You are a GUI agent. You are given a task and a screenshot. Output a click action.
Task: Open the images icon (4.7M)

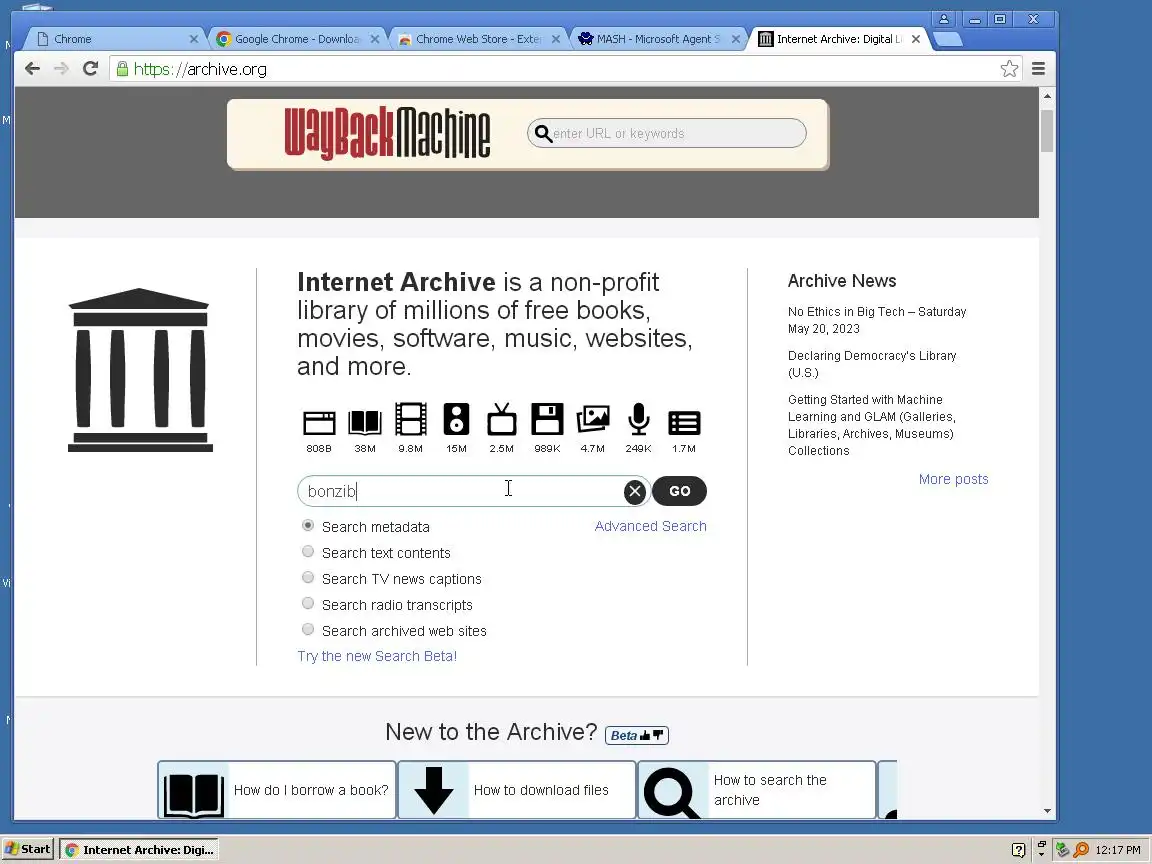[593, 419]
